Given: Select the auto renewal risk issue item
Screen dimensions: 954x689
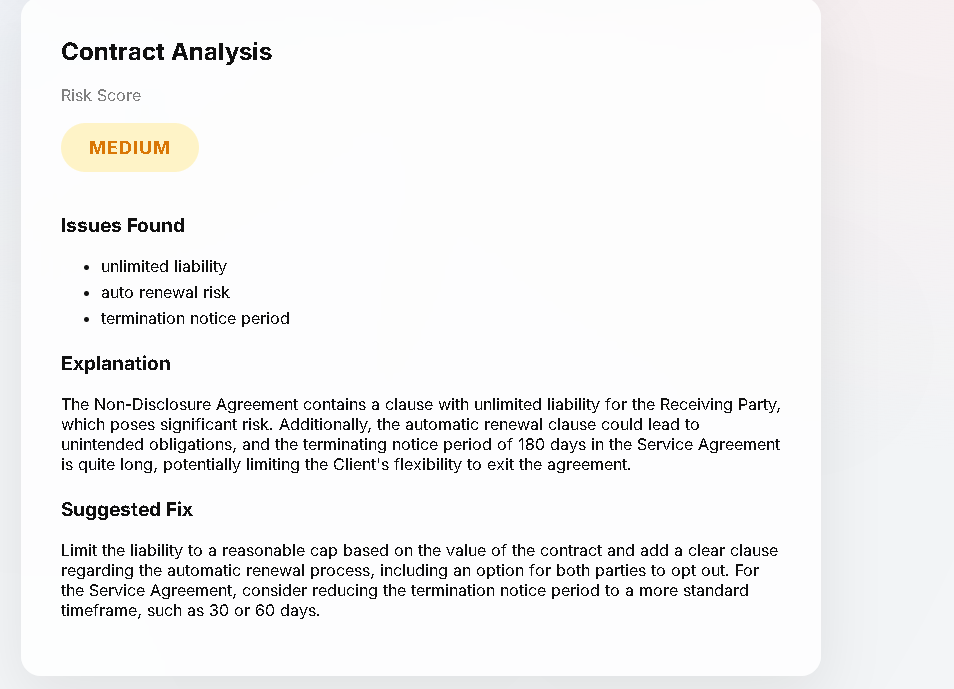Looking at the screenshot, I should tap(165, 293).
